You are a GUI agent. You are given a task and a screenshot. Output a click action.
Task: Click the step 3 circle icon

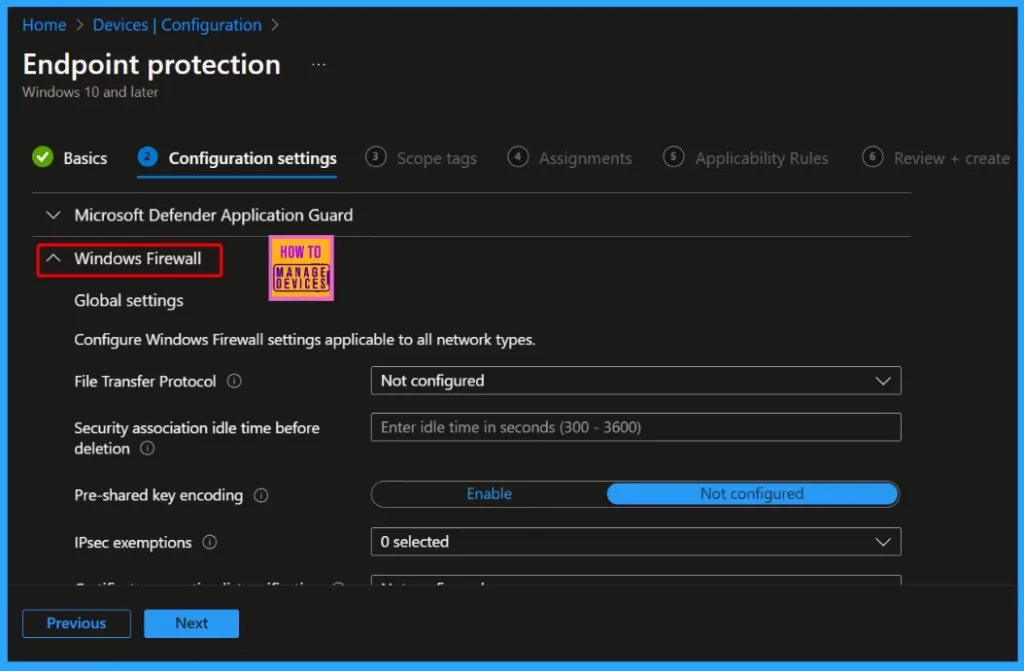(376, 157)
